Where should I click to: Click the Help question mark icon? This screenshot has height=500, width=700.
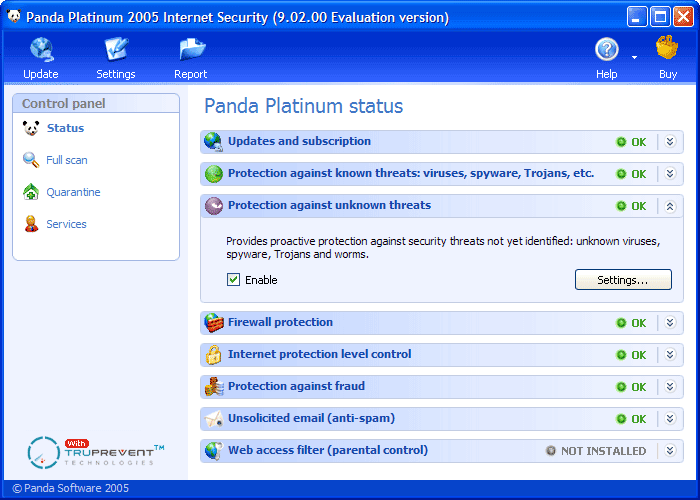coord(607,49)
